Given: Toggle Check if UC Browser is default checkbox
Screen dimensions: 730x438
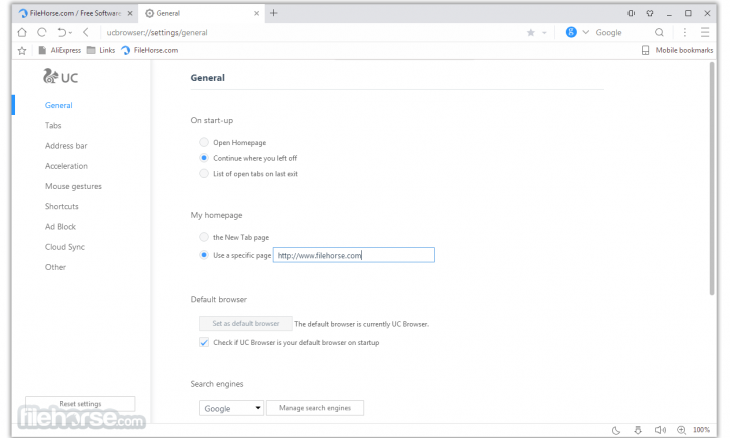Looking at the screenshot, I should pos(204,343).
